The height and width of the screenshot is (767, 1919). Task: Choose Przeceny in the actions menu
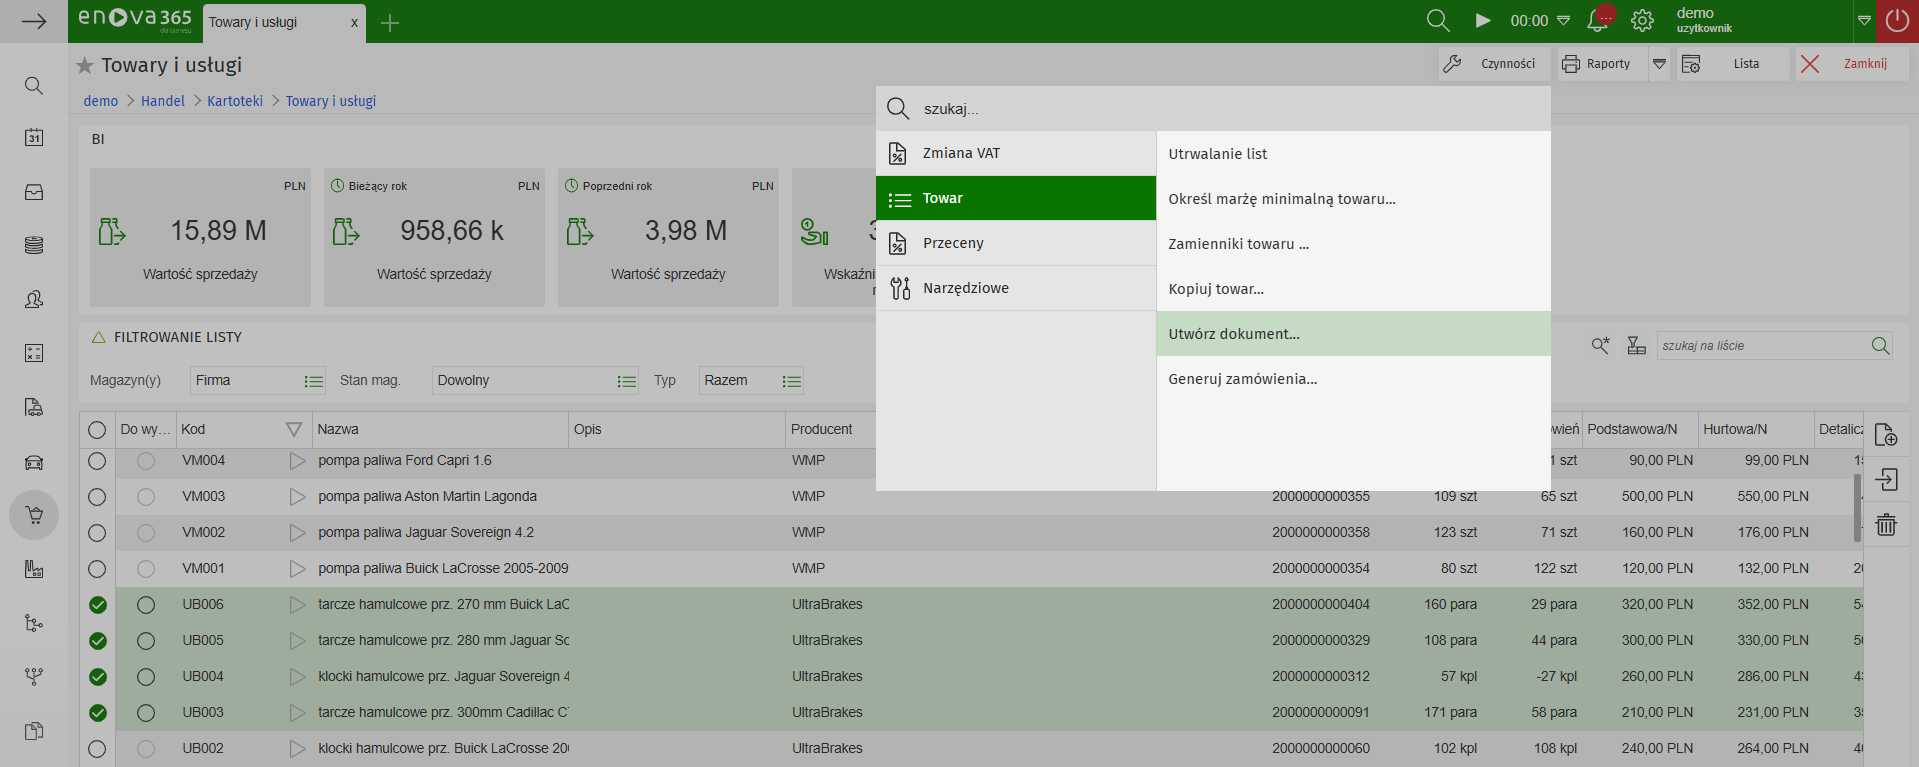coord(953,243)
